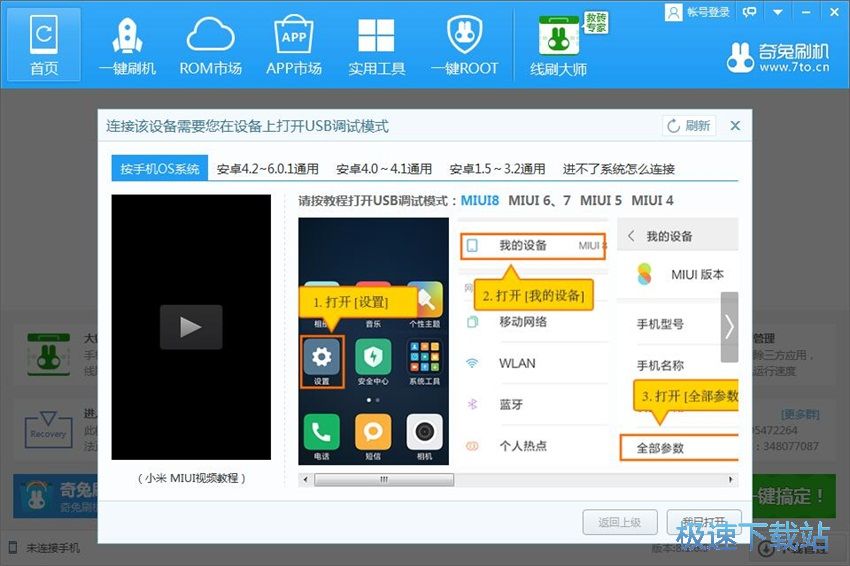
Task: Click the 刷新 refresh button
Action: pyautogui.click(x=689, y=126)
